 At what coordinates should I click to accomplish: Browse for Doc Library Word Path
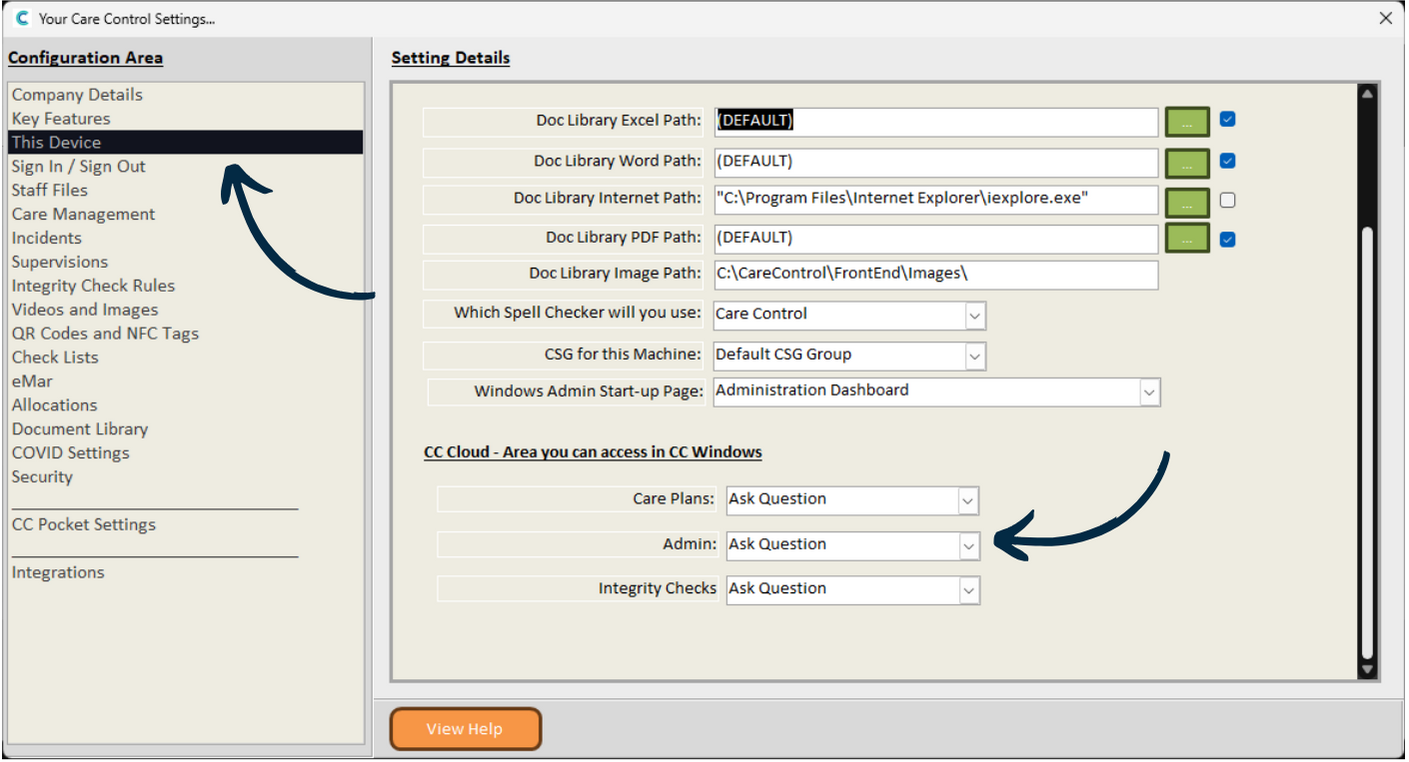[x=1187, y=163]
